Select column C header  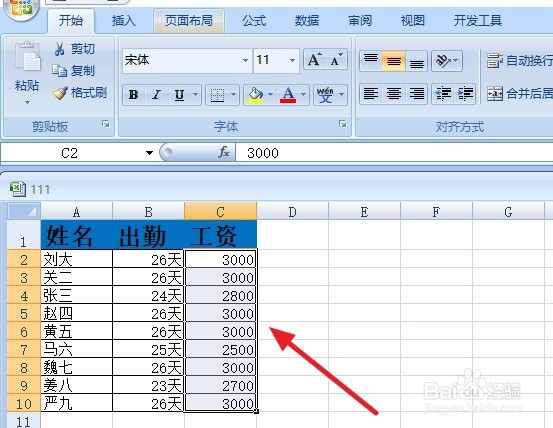tap(220, 212)
